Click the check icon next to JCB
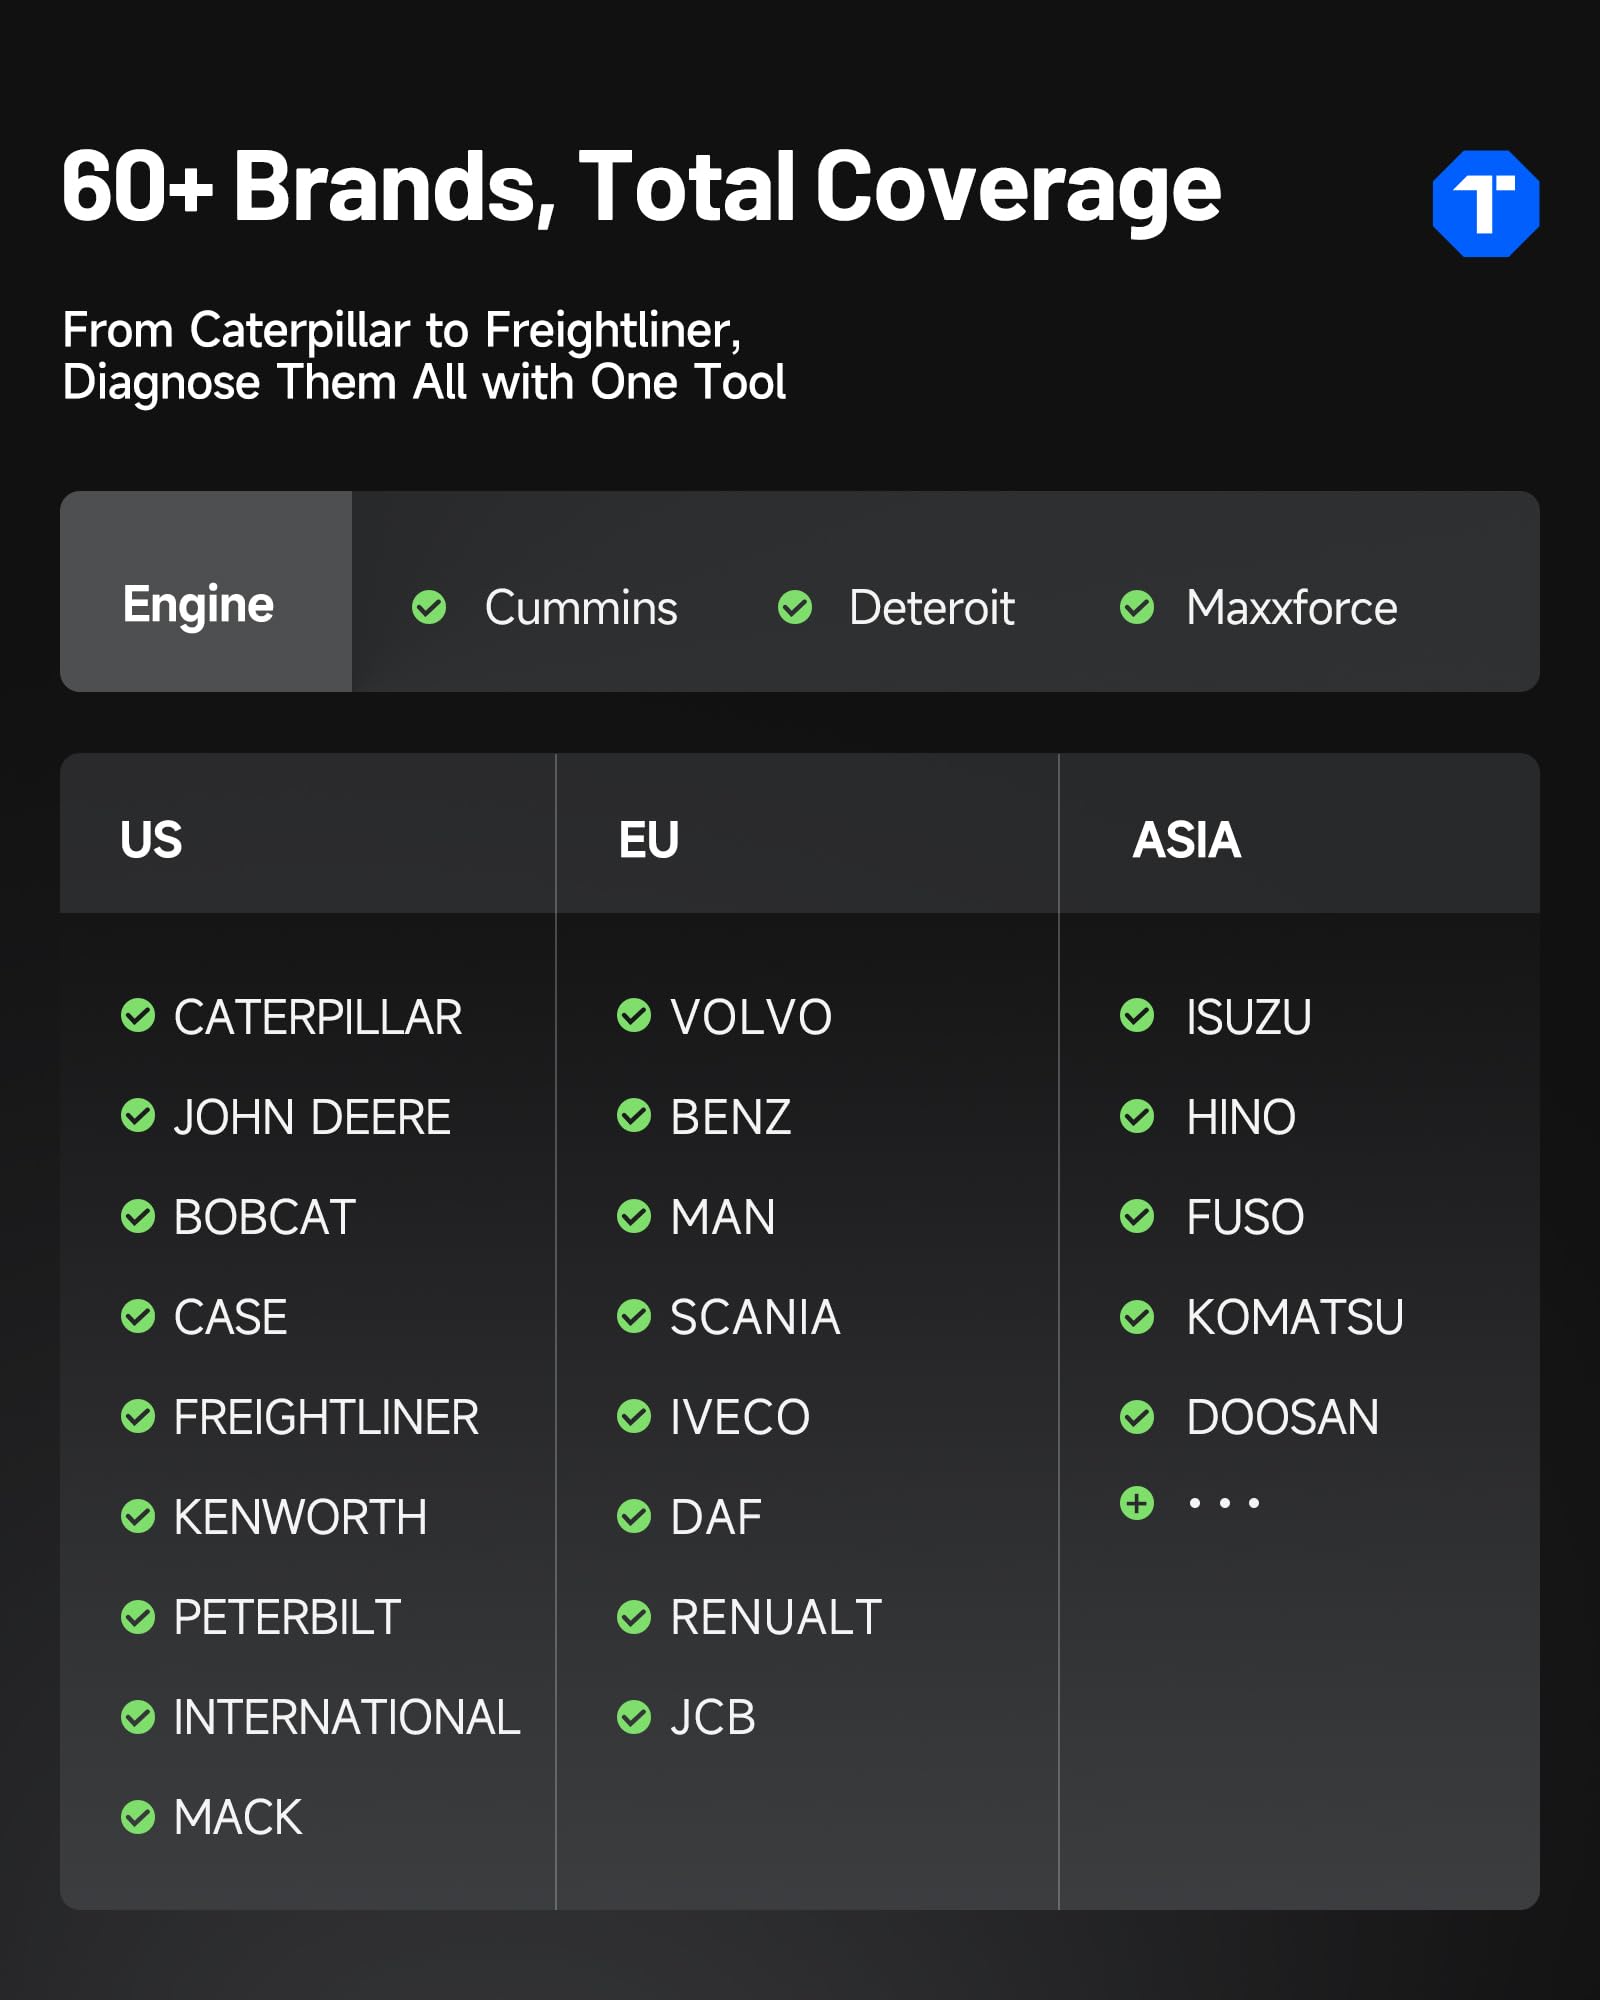Screen dimensions: 1600x2000 pos(634,1717)
